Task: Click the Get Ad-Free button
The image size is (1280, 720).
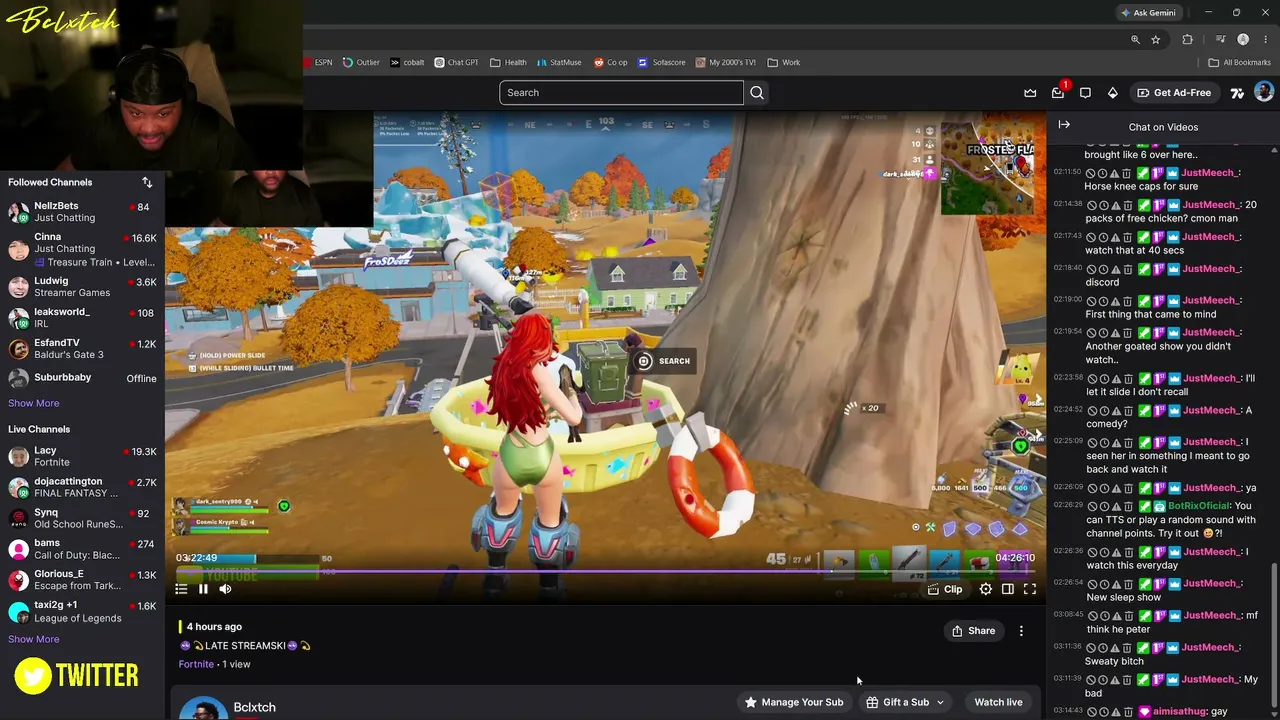Action: tap(1174, 93)
